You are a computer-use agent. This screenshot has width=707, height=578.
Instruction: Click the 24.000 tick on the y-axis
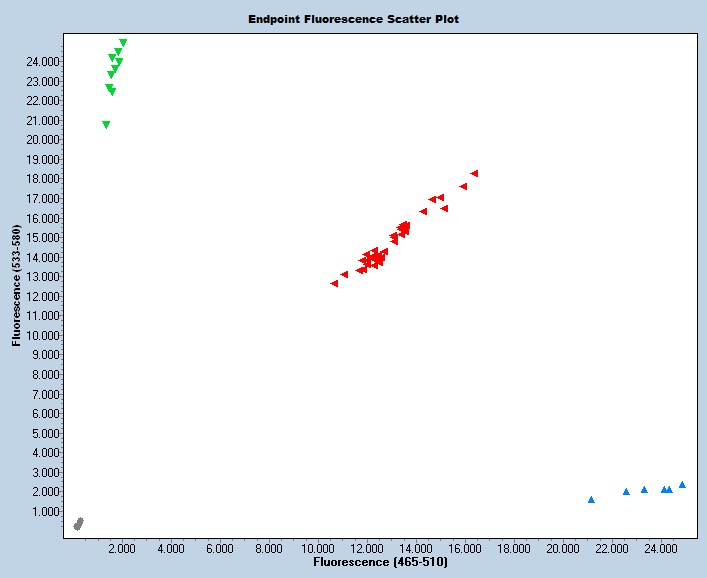tap(45, 62)
